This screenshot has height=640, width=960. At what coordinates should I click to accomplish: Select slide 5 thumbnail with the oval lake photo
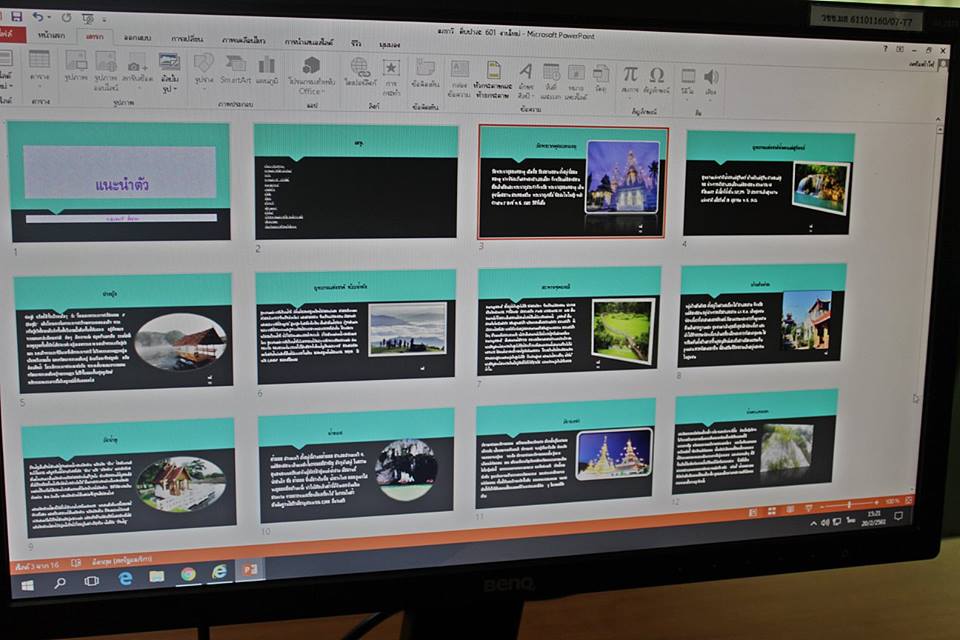123,333
